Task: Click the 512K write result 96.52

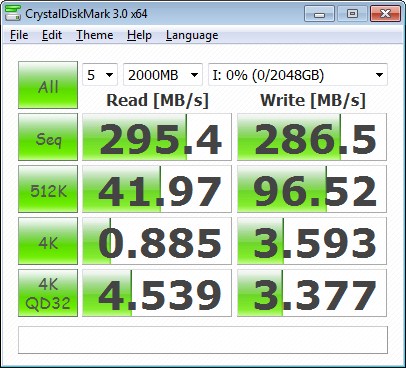Action: [312, 189]
